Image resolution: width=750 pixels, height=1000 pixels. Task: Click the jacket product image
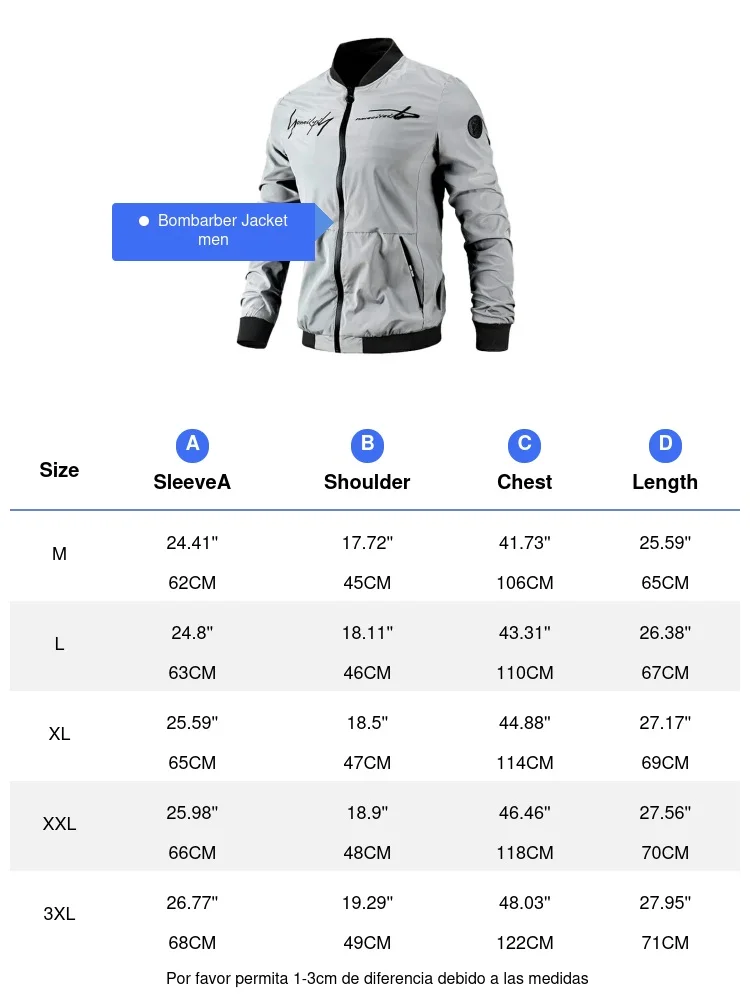pos(376,195)
